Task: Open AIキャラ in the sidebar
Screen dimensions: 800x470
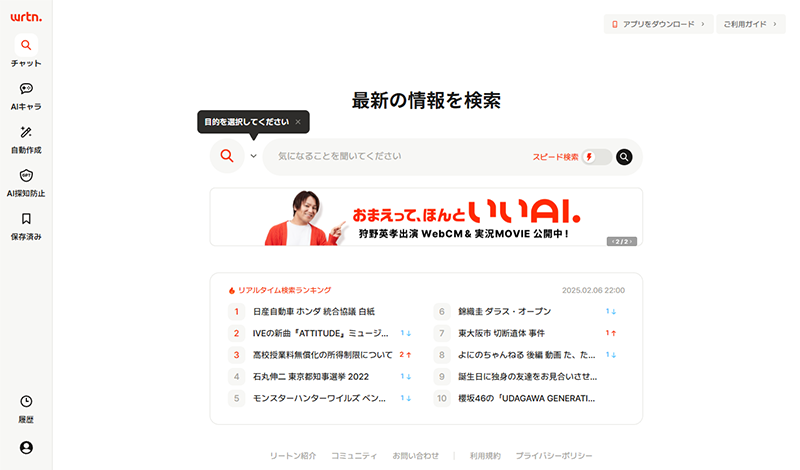Action: pos(26,96)
